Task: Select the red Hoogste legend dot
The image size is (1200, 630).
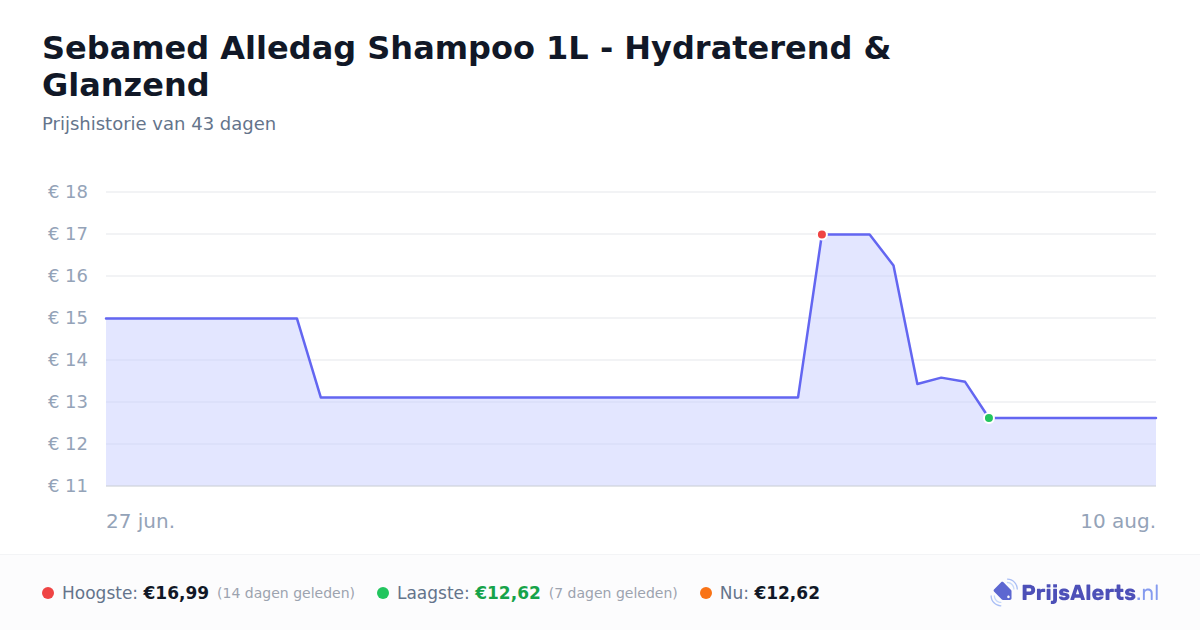Action: point(48,593)
